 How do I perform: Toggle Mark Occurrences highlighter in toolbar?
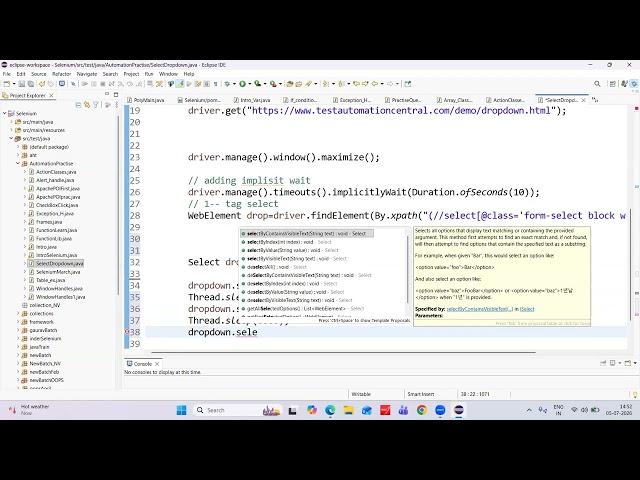point(180,84)
